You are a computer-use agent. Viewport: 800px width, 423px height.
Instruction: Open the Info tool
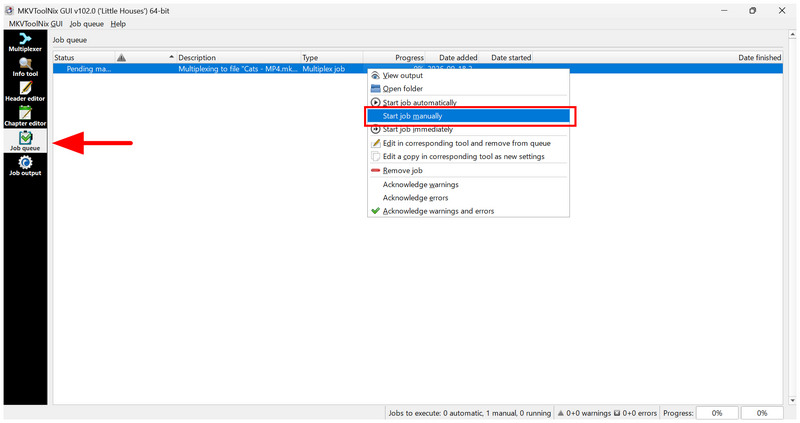pos(25,67)
